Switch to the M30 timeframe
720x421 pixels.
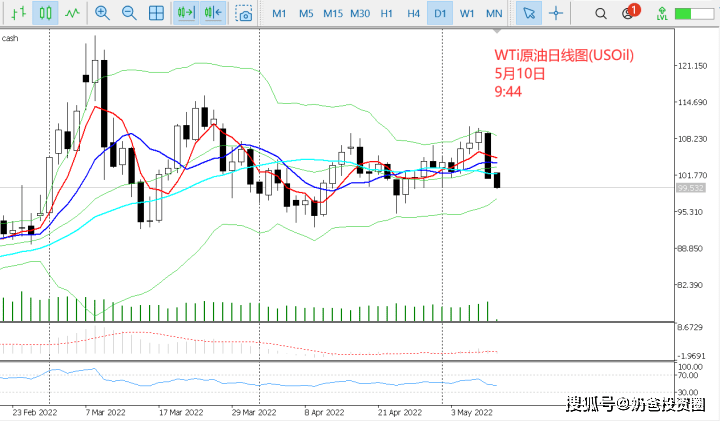(360, 13)
